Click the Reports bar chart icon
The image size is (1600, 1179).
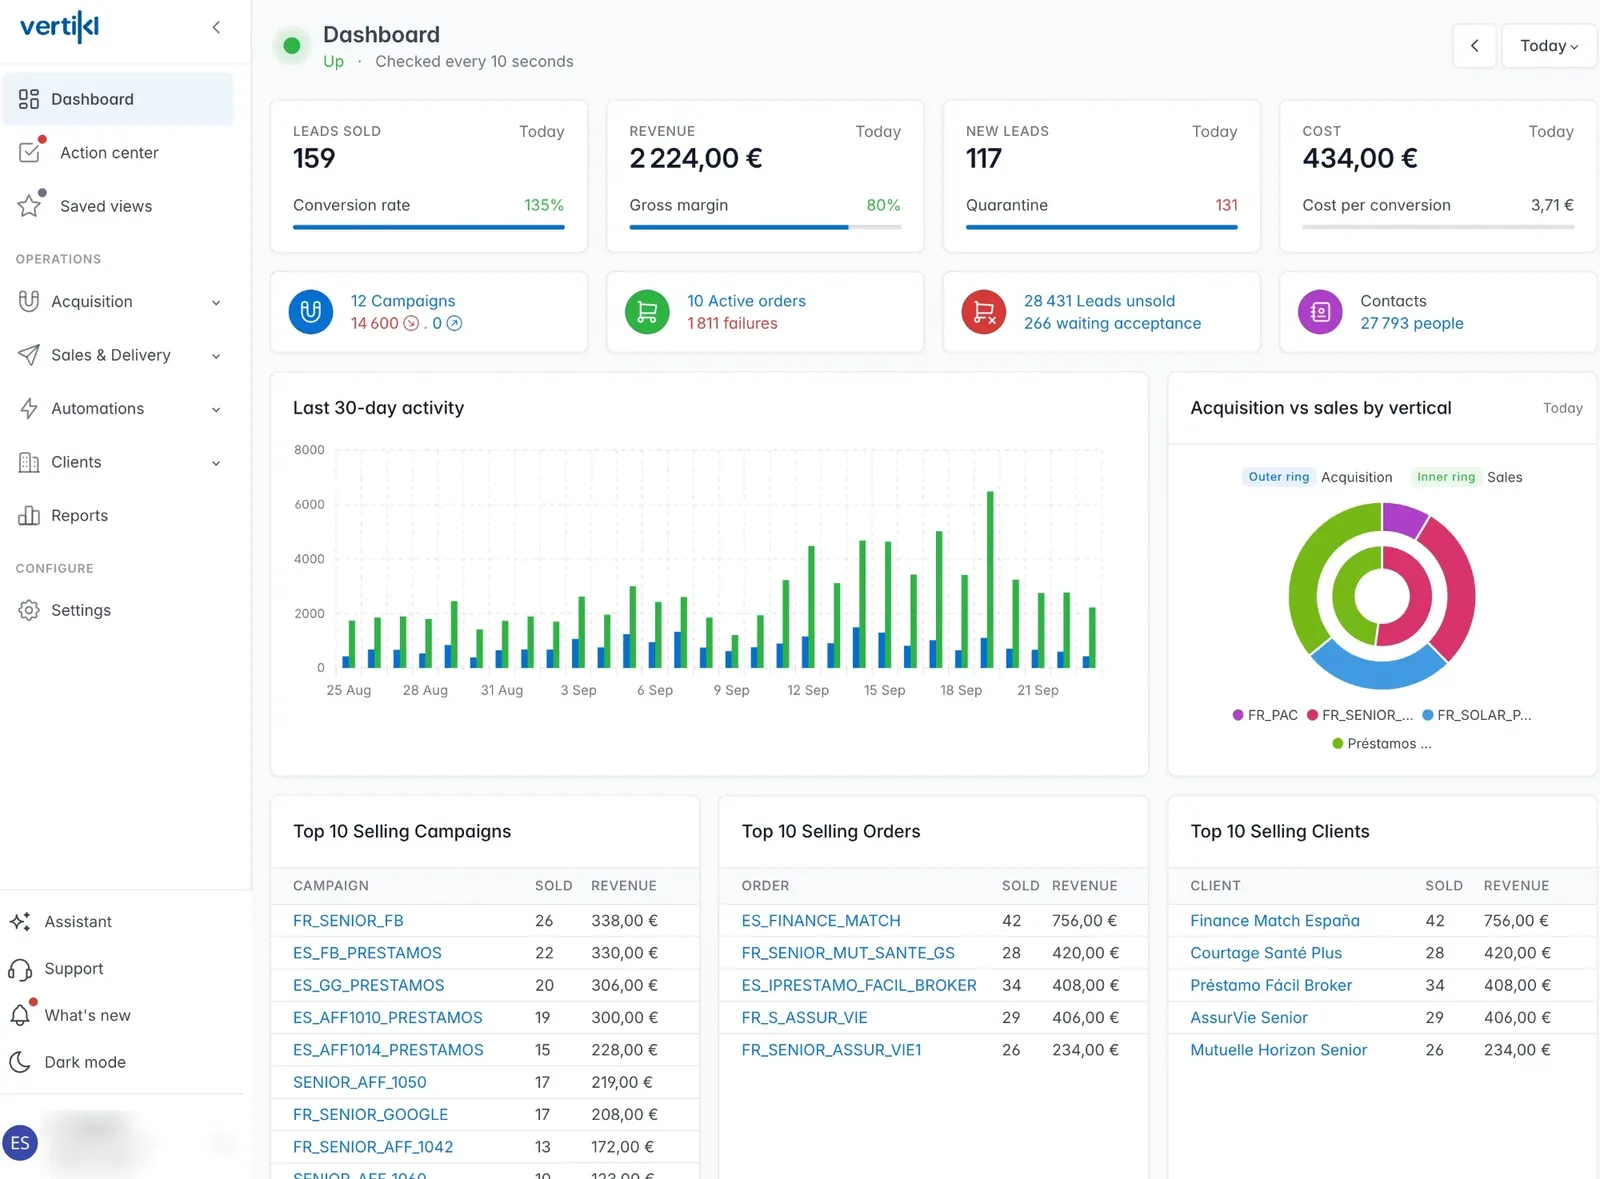click(x=29, y=515)
